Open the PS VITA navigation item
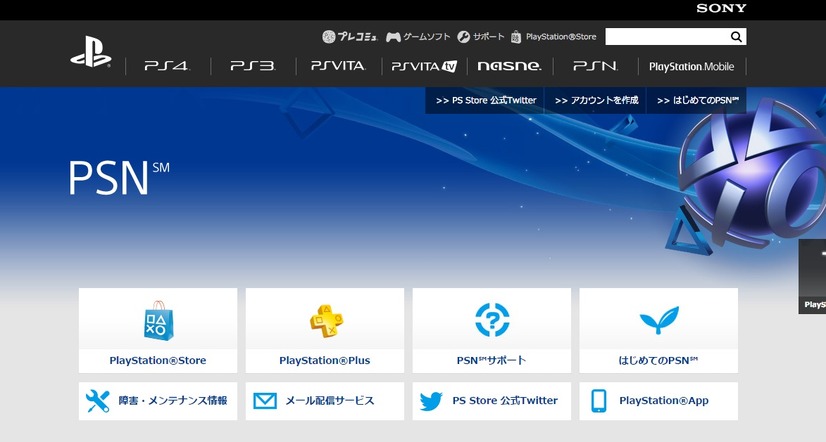 pyautogui.click(x=338, y=66)
